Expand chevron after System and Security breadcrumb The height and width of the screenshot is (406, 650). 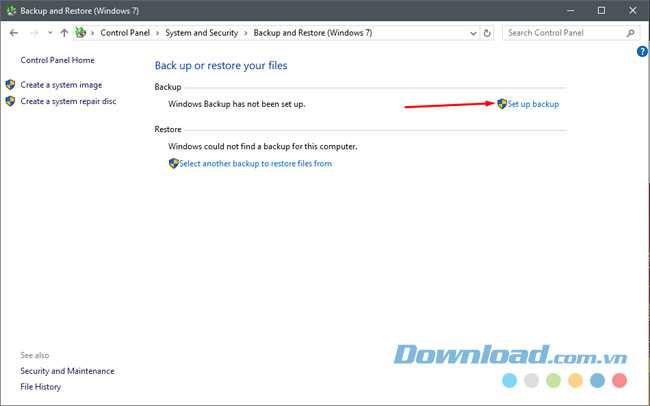tap(246, 33)
